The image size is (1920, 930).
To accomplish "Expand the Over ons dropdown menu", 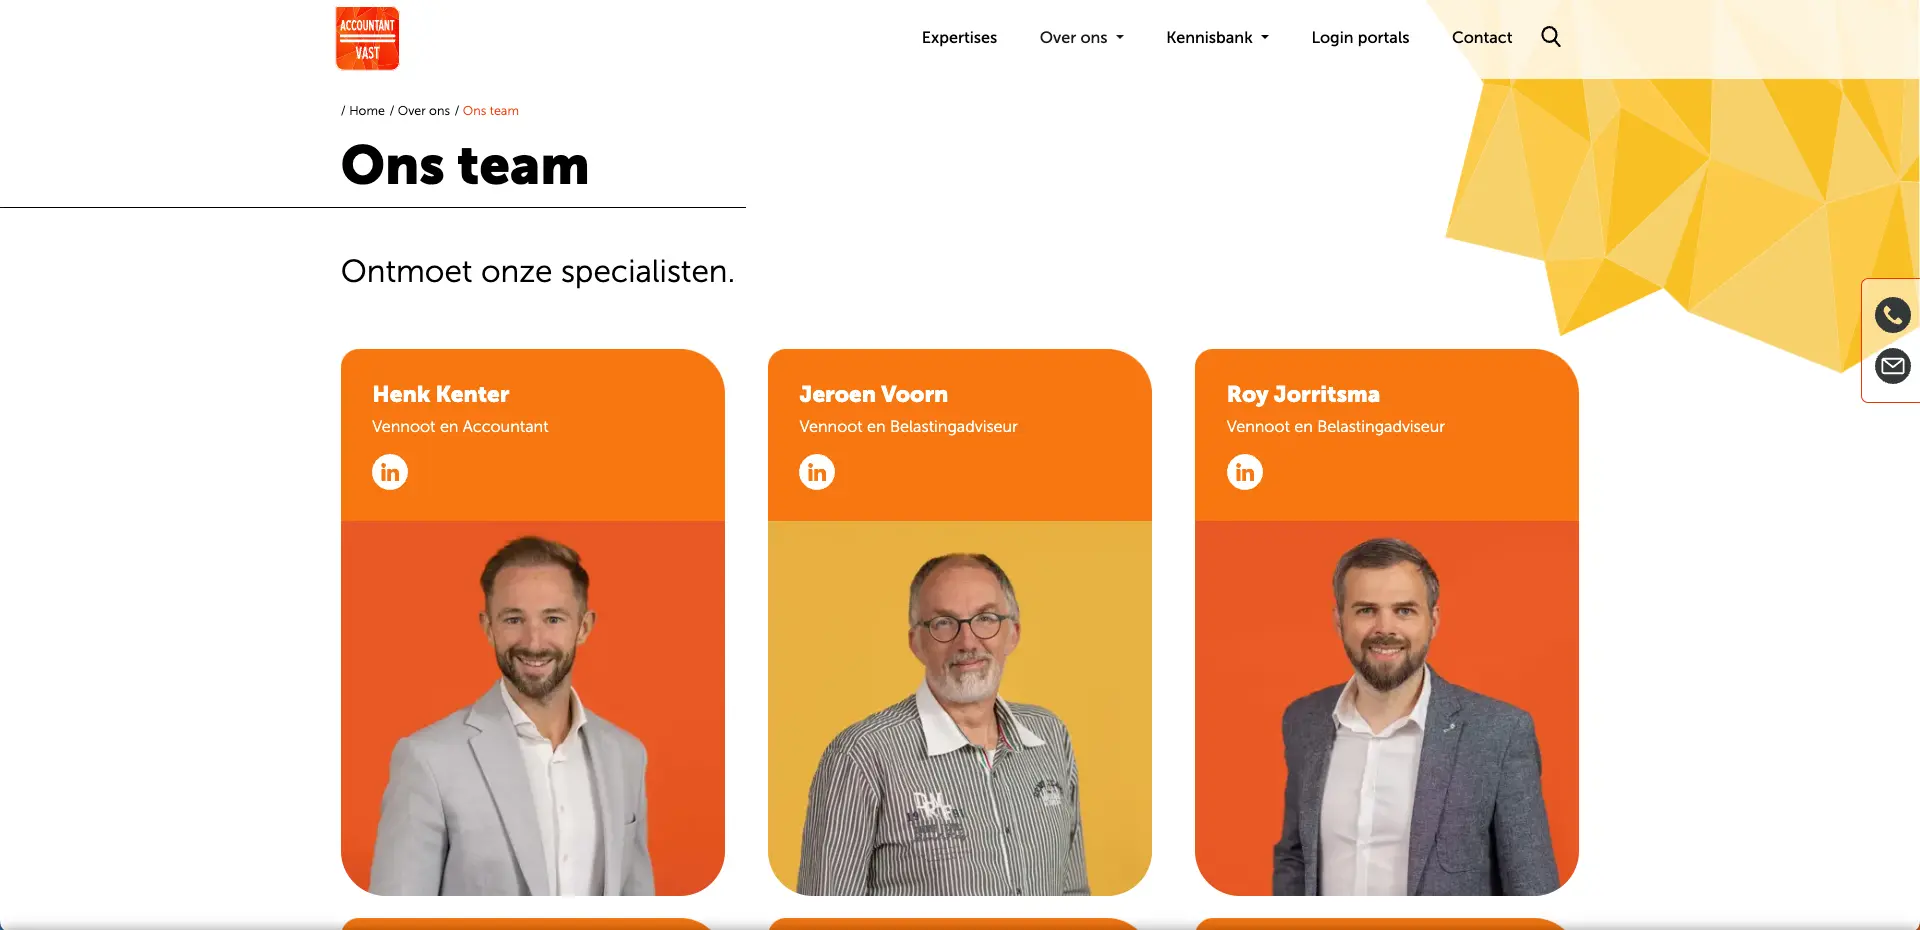I will (1081, 37).
